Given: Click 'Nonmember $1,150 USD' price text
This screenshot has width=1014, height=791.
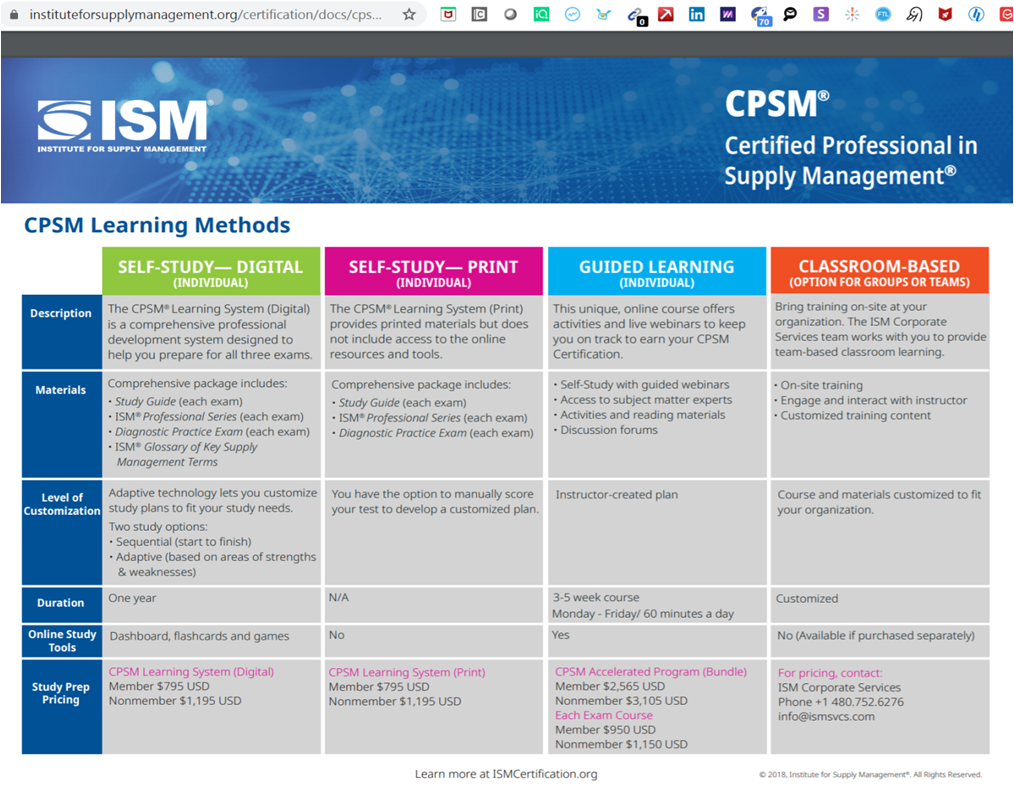Looking at the screenshot, I should click(621, 744).
